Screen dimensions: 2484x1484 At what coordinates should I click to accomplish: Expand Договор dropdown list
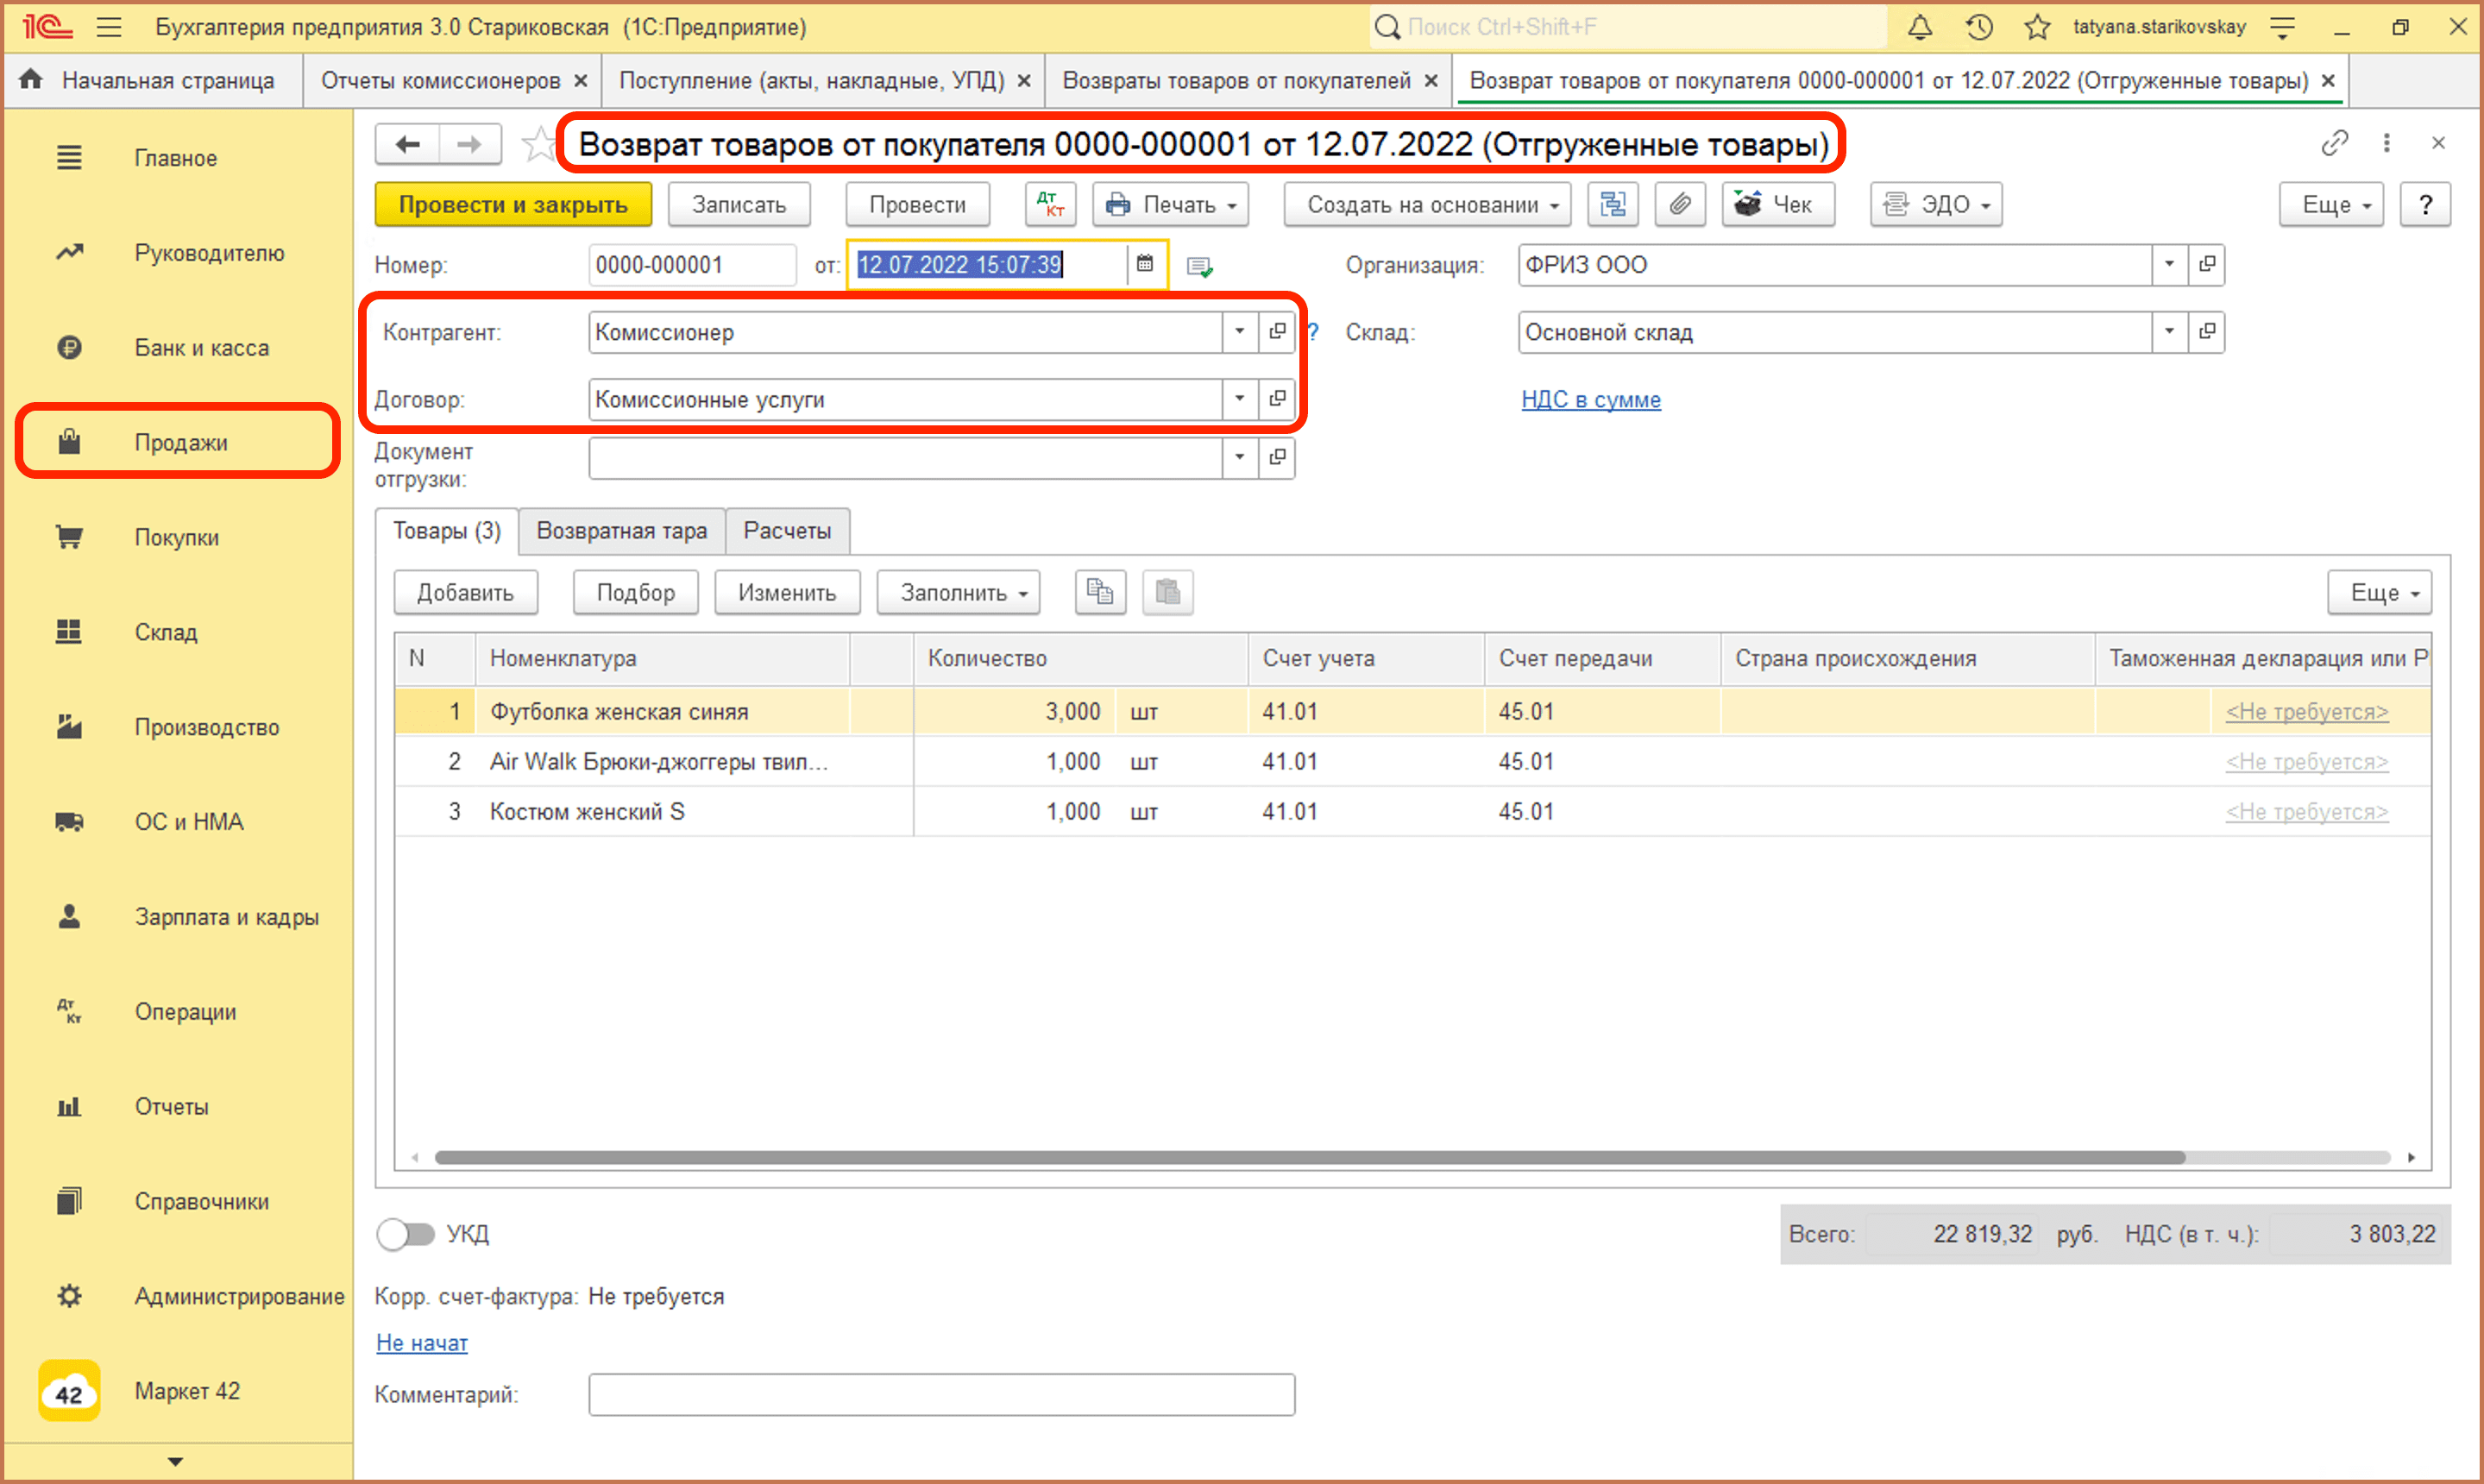(1240, 399)
